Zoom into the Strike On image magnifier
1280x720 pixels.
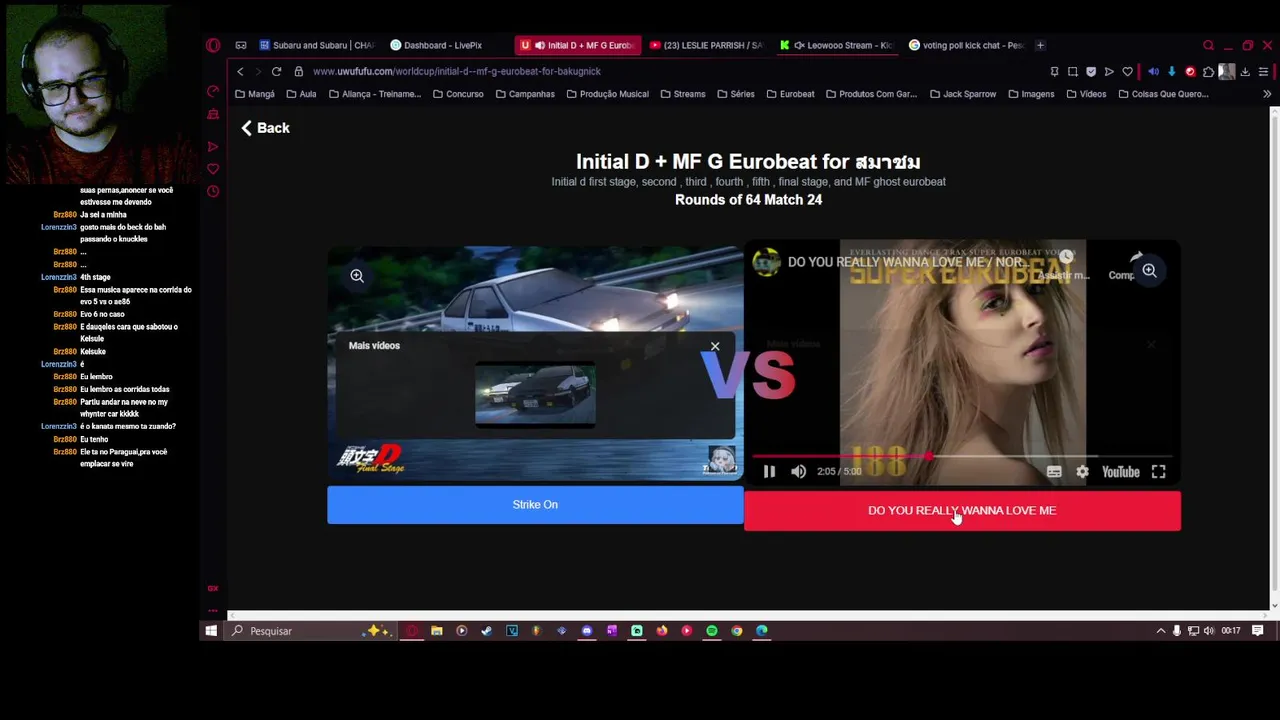[x=357, y=276]
